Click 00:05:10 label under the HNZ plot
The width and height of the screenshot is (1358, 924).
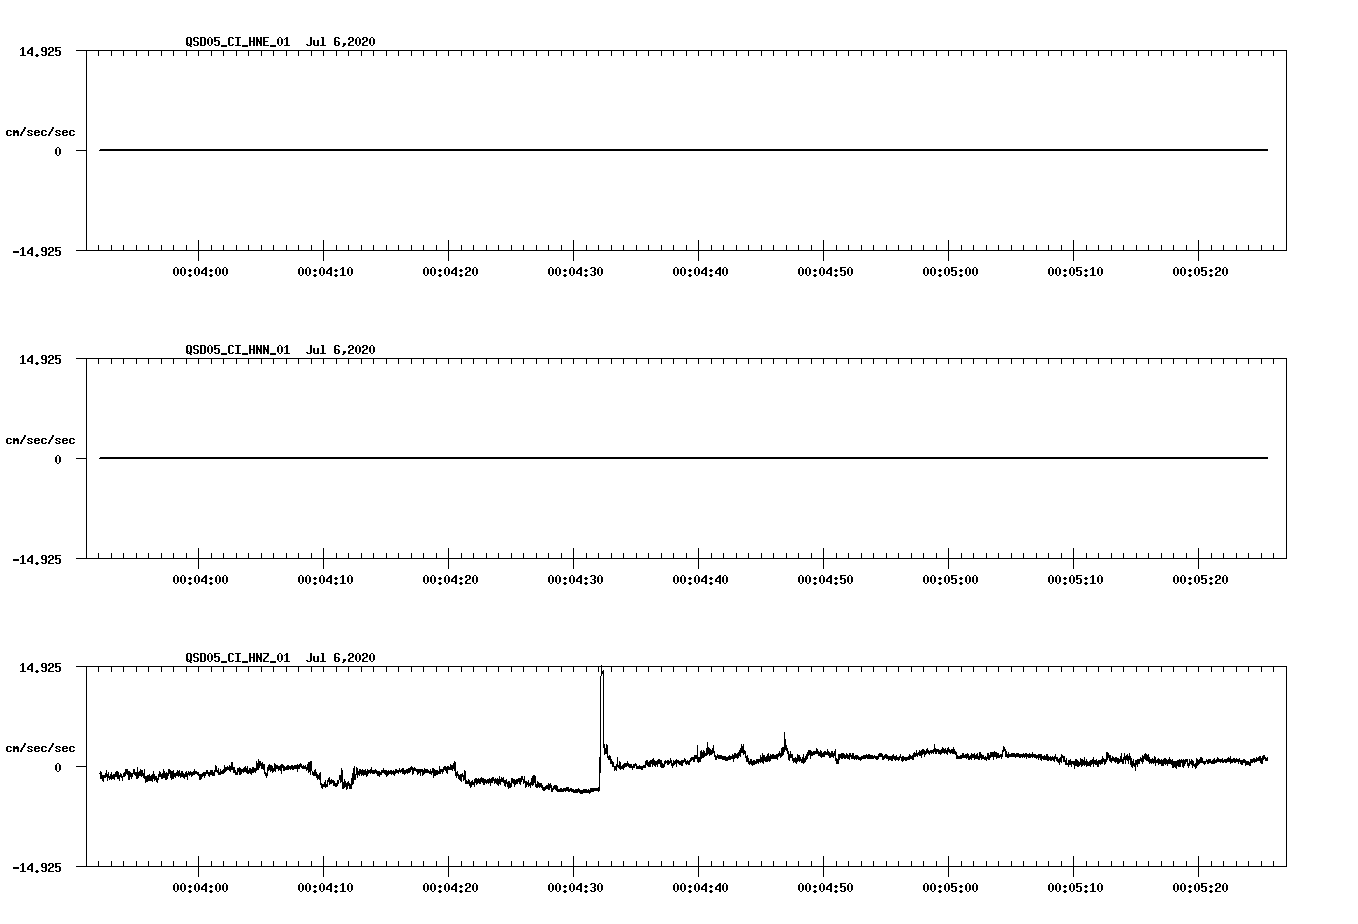point(1075,887)
